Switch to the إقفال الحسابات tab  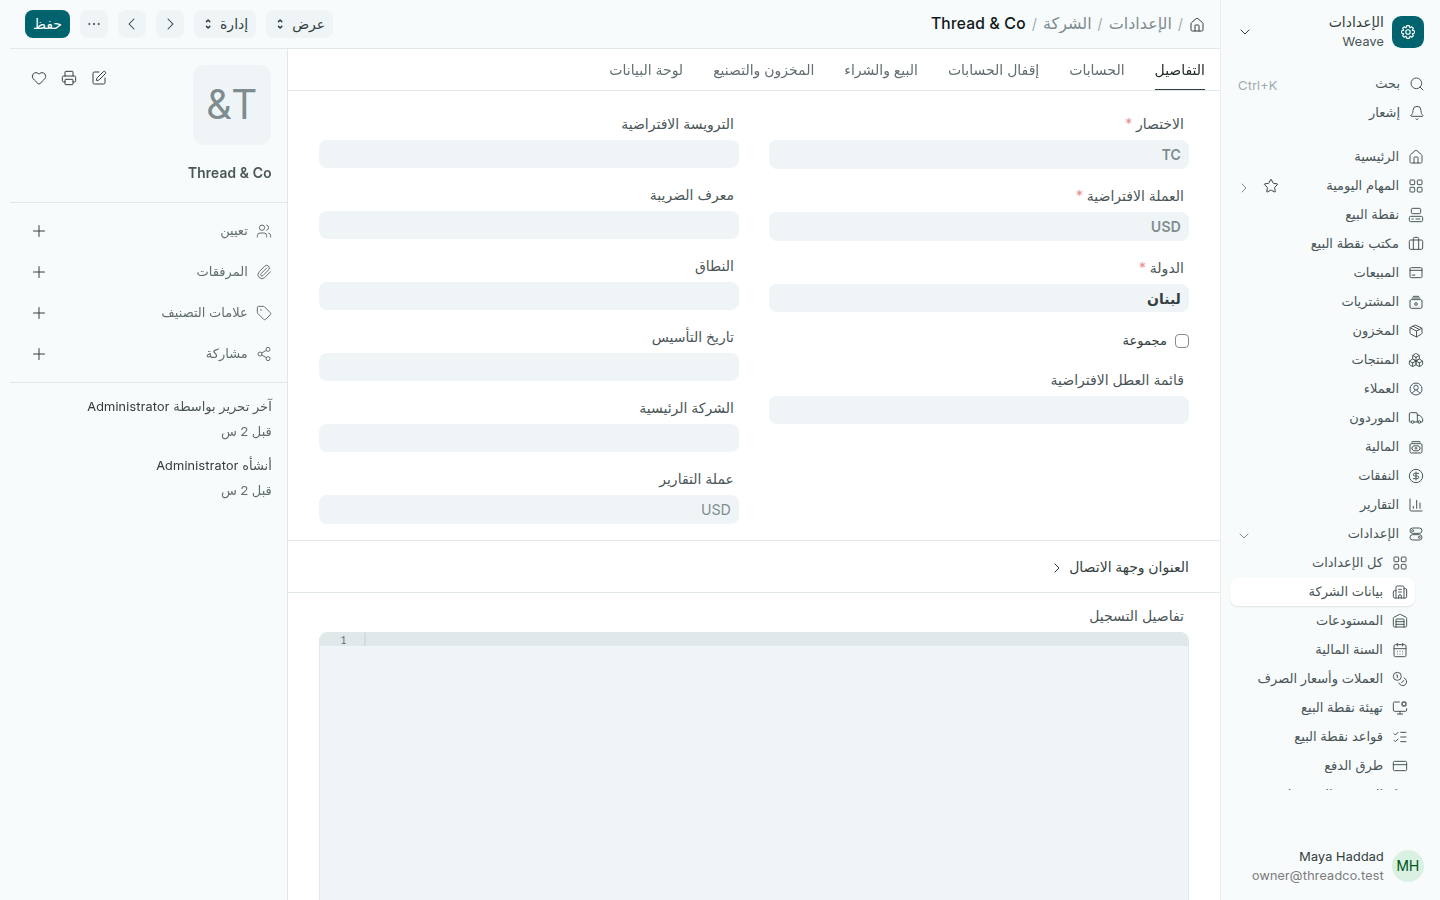tap(993, 70)
